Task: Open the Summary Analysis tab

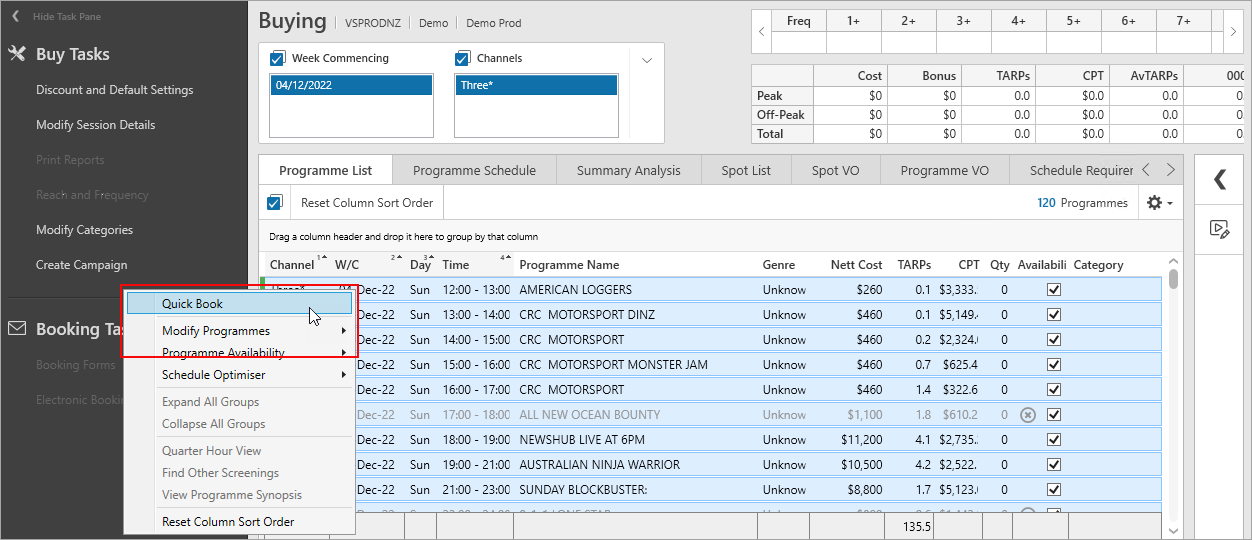Action: tap(628, 170)
